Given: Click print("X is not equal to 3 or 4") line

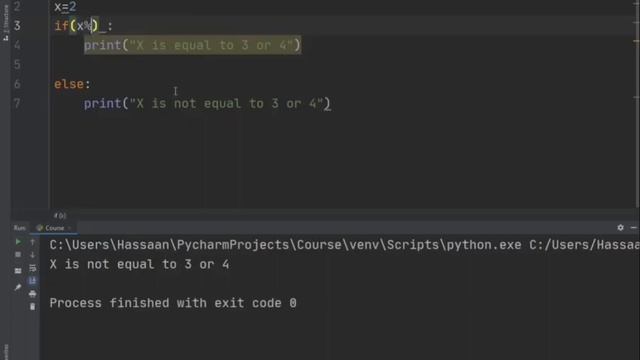Looking at the screenshot, I should click(207, 104).
